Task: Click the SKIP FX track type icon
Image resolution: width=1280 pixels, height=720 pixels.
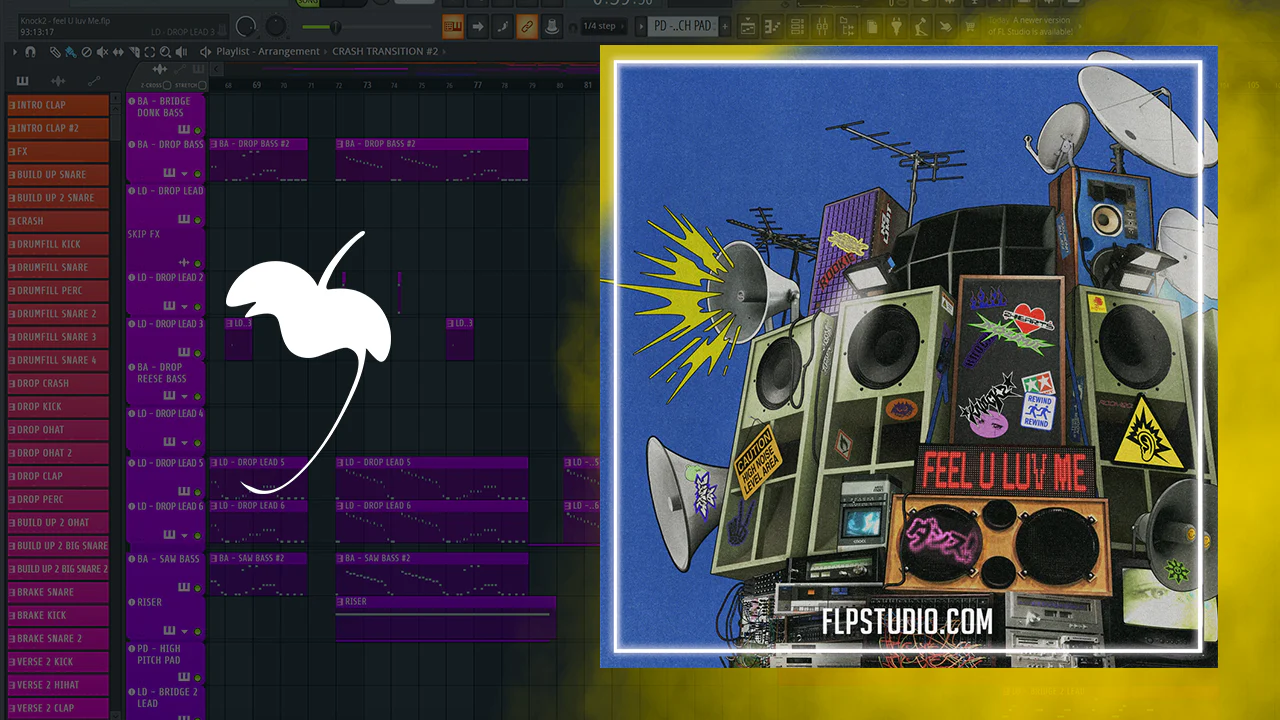Action: point(184,262)
